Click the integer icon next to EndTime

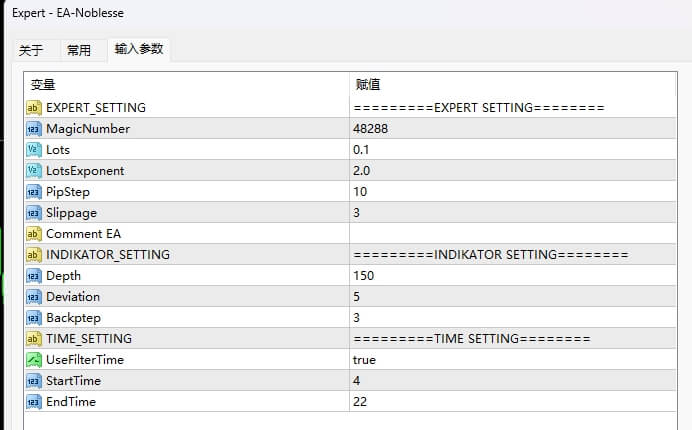pos(34,402)
